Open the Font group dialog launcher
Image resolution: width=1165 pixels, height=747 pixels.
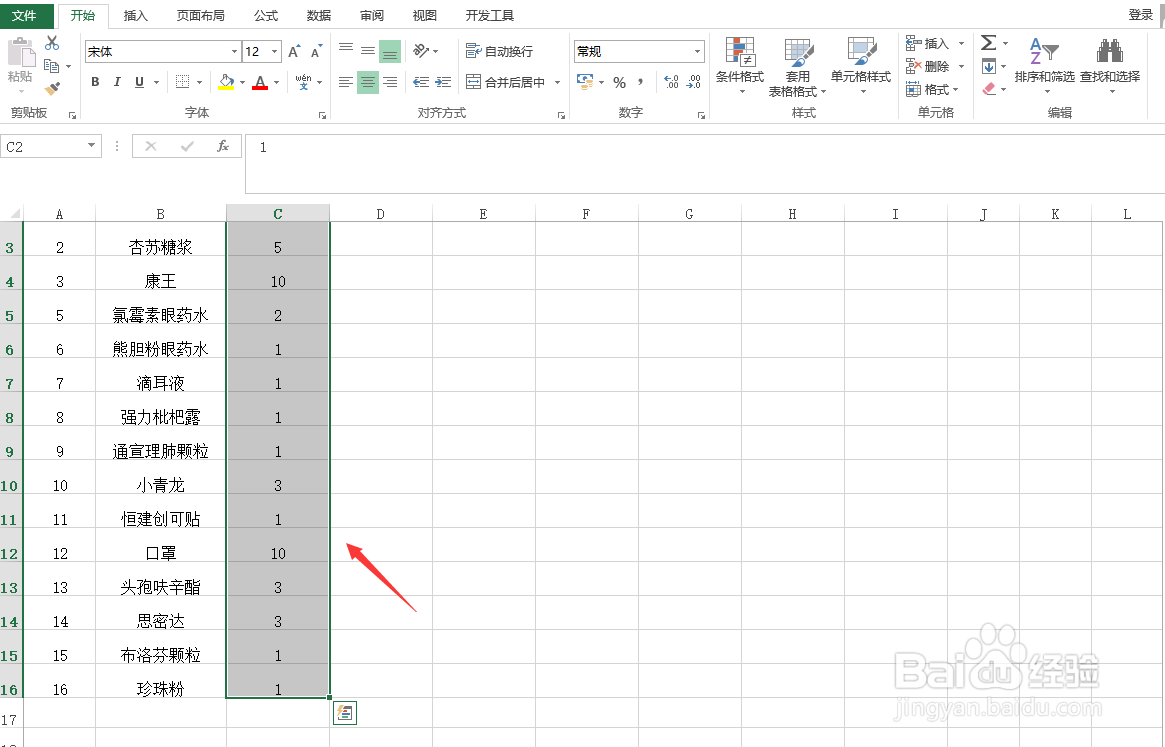tap(322, 115)
